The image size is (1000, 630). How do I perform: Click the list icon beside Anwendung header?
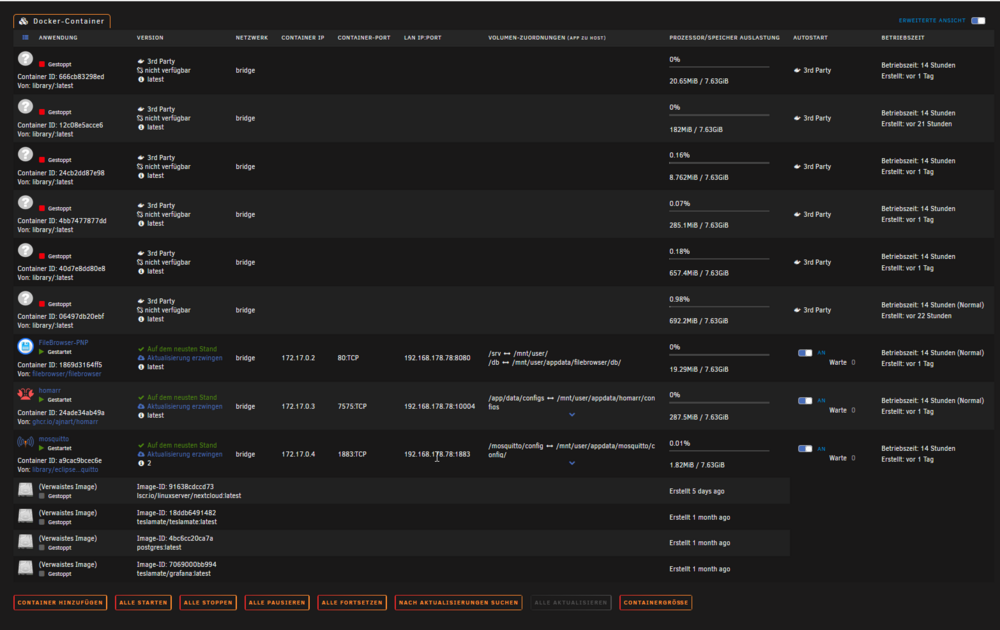tap(26, 38)
